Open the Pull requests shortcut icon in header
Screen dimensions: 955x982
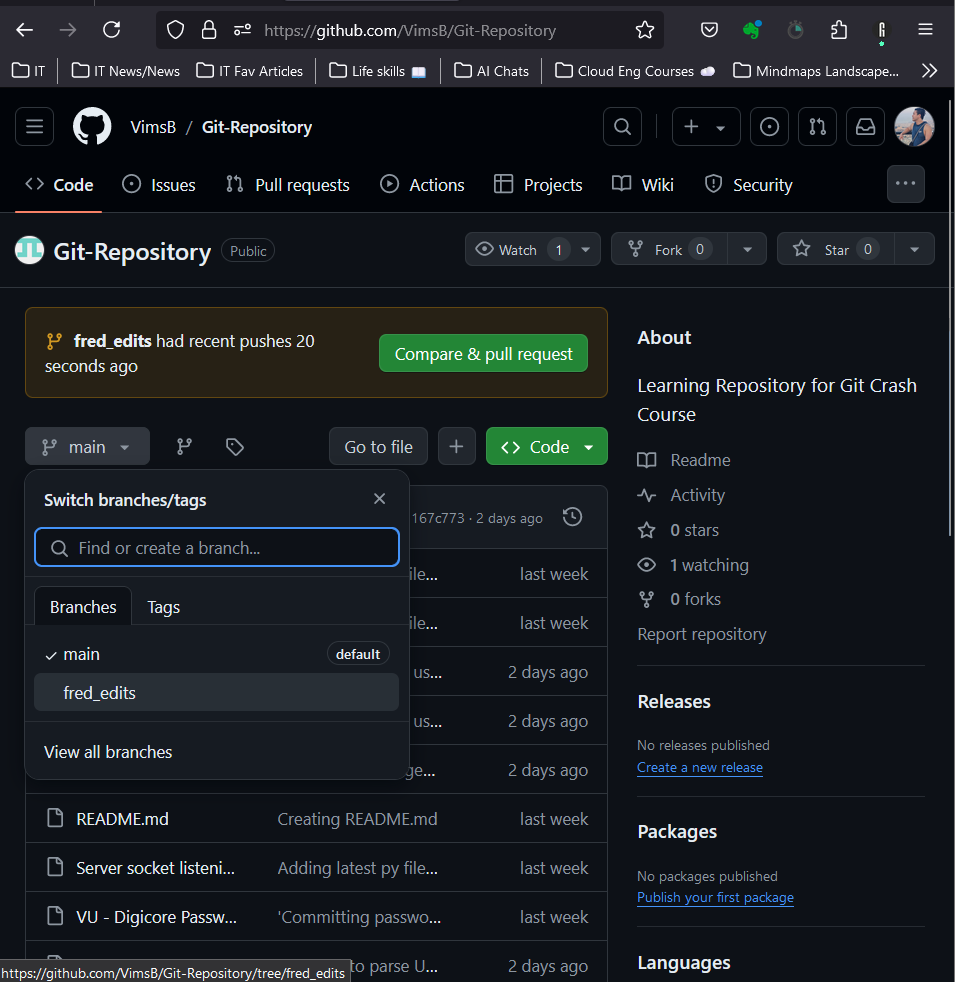pyautogui.click(x=817, y=127)
